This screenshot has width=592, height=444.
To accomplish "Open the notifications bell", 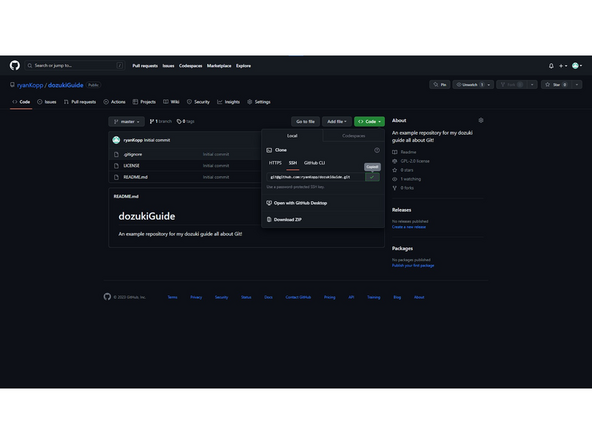I will coord(551,66).
